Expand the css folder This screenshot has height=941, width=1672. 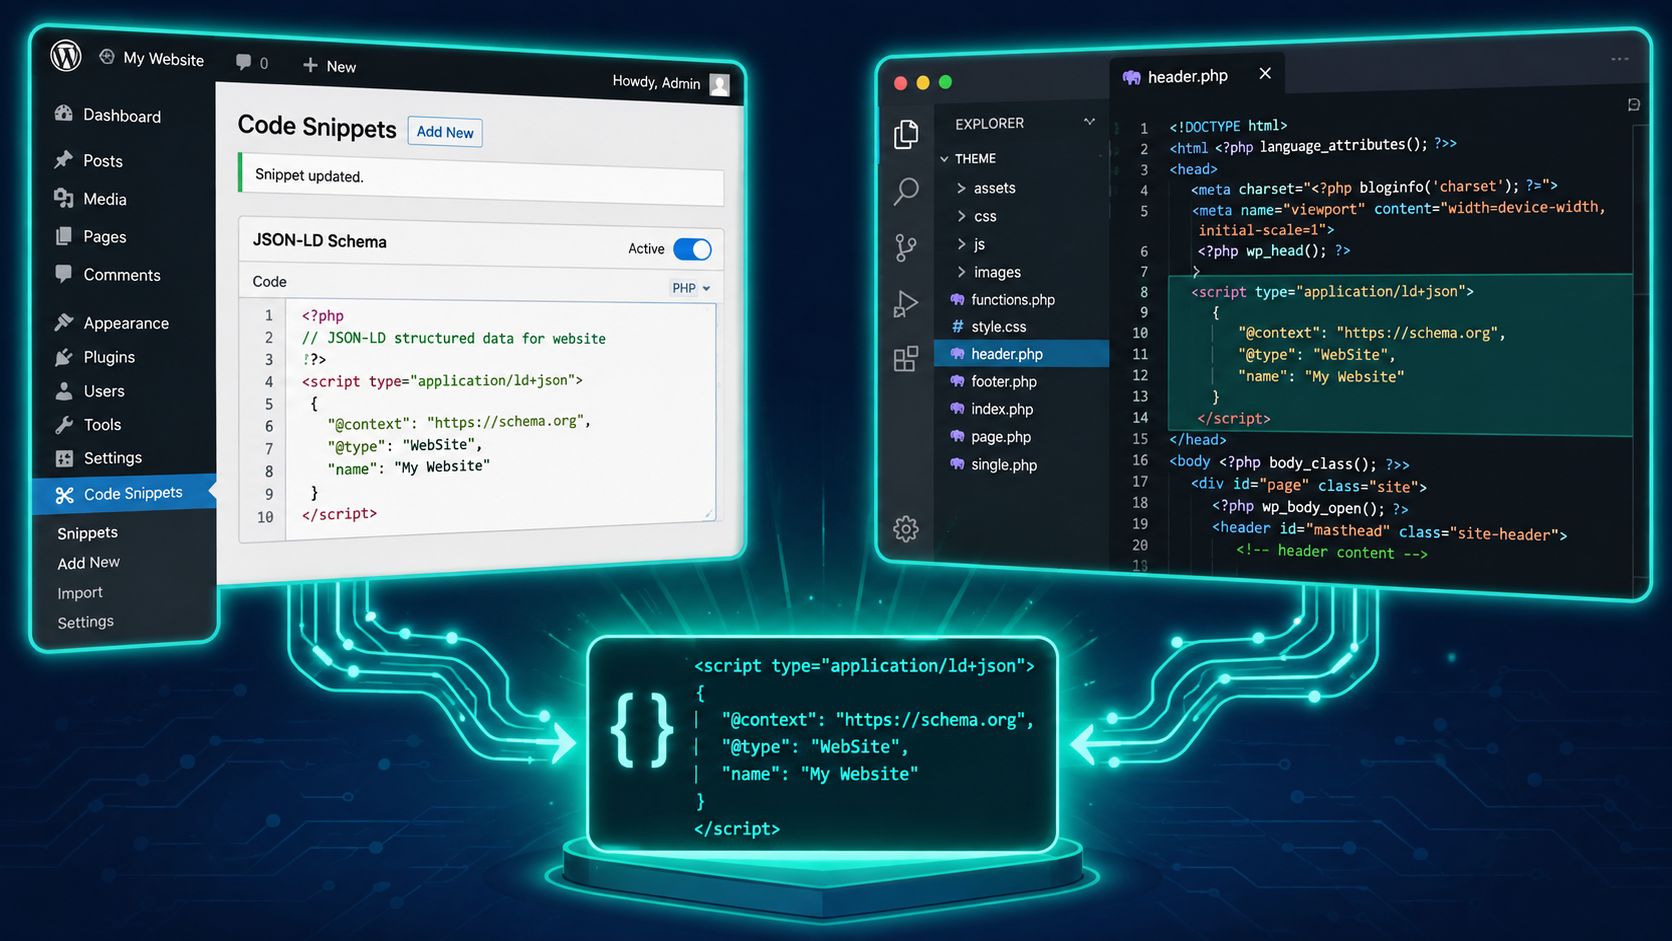tap(977, 216)
